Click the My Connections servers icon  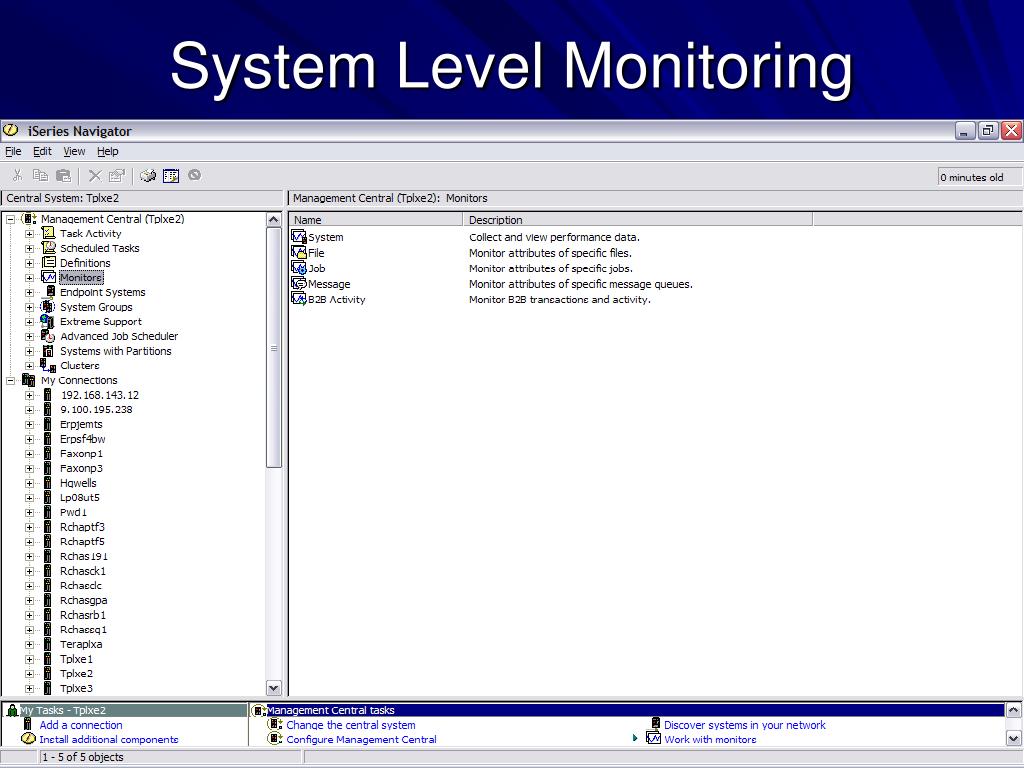[x=29, y=380]
